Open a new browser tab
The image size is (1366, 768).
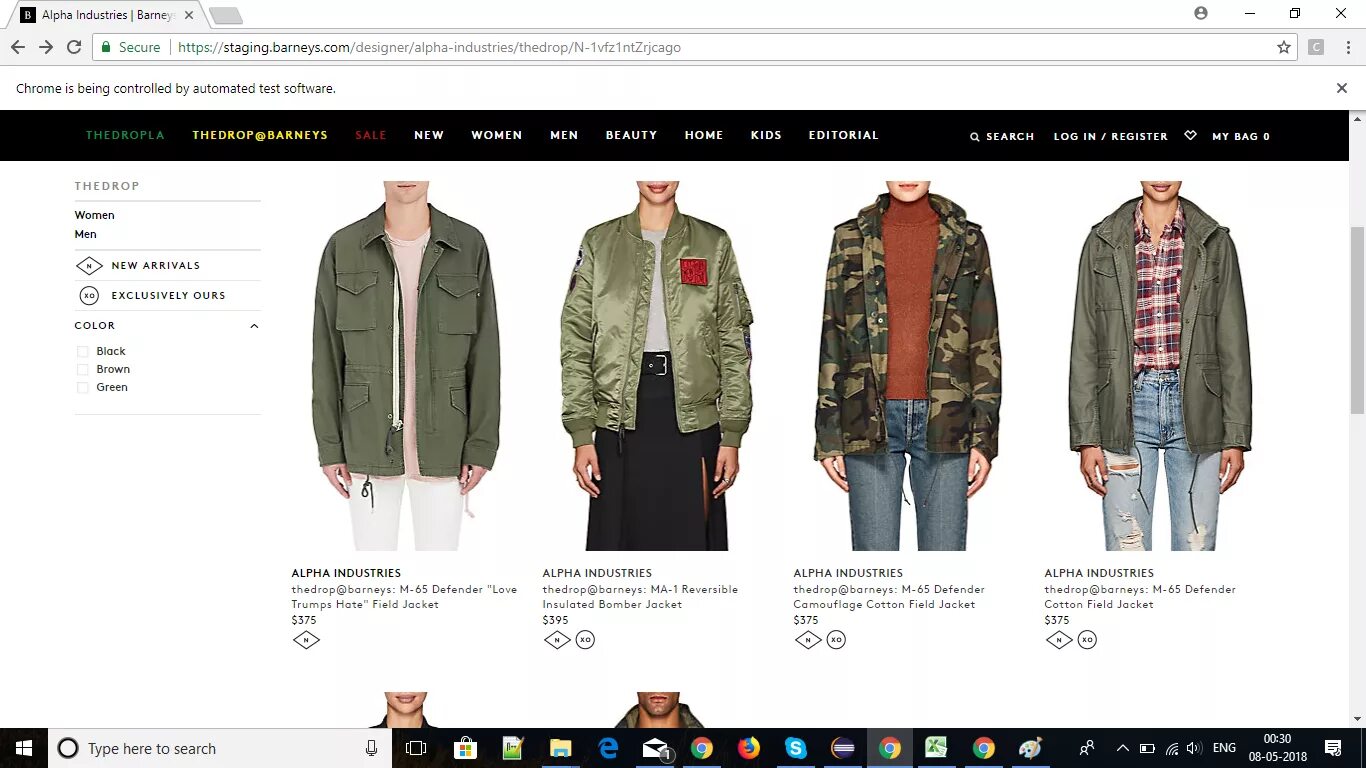[226, 15]
